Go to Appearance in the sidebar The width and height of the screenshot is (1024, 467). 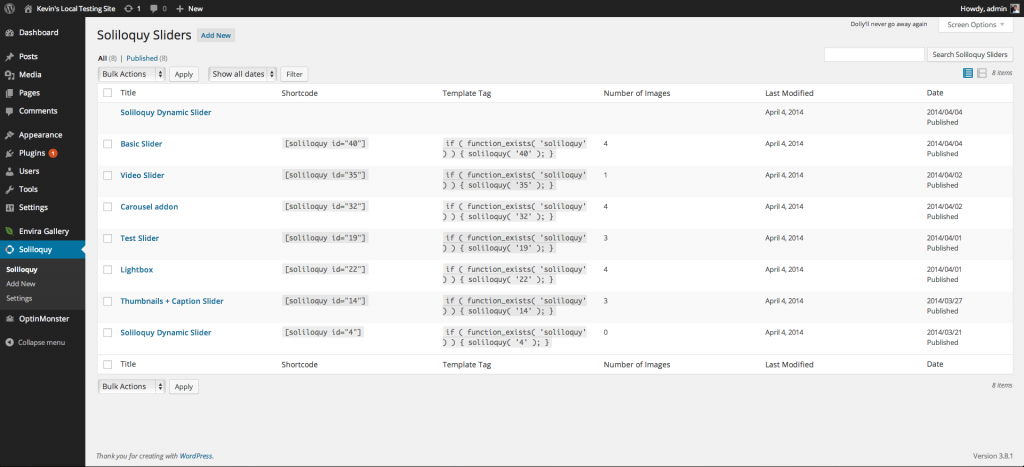point(40,135)
